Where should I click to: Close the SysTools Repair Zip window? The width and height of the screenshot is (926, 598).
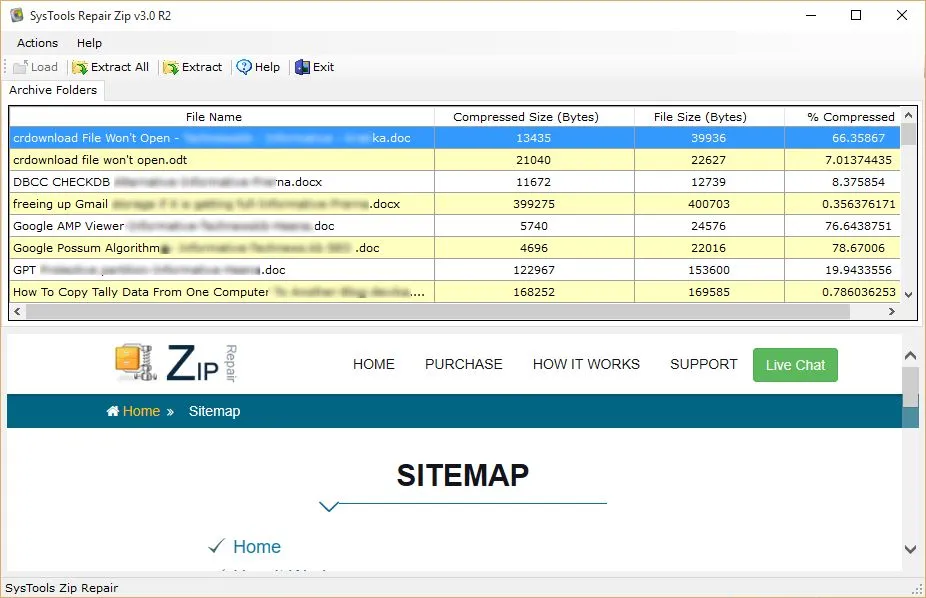coord(902,15)
